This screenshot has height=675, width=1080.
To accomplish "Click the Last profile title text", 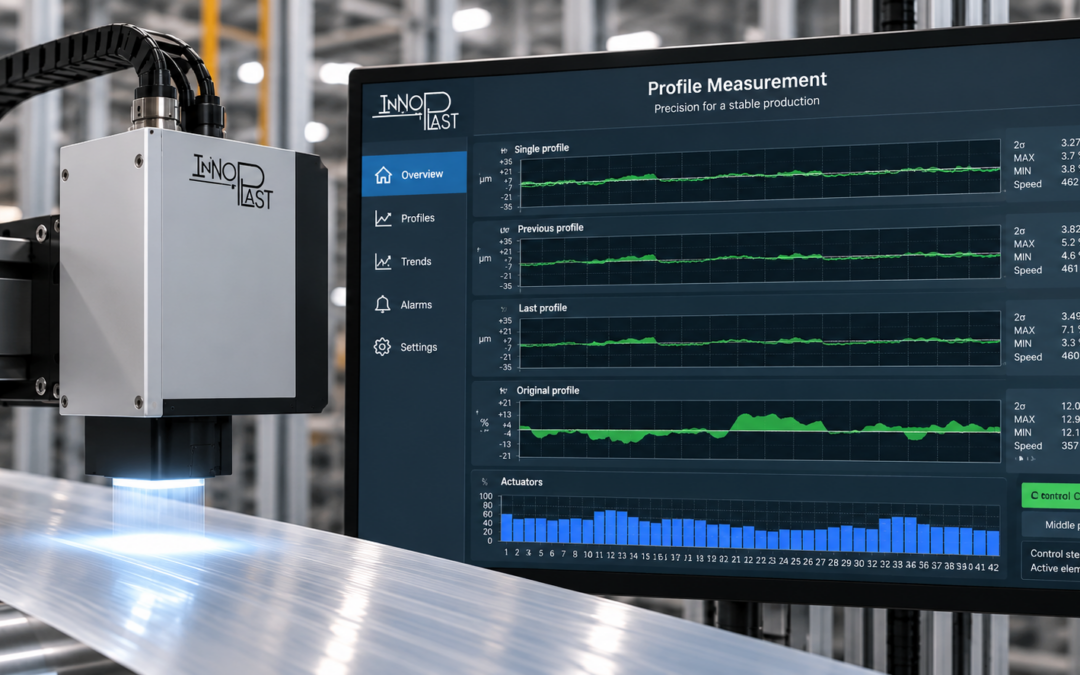I will [543, 308].
